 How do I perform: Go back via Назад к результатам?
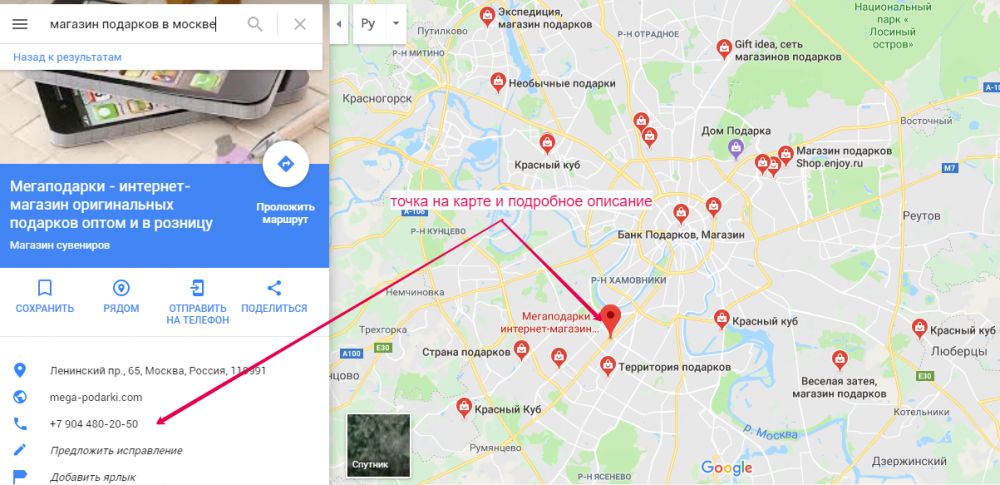(x=67, y=57)
